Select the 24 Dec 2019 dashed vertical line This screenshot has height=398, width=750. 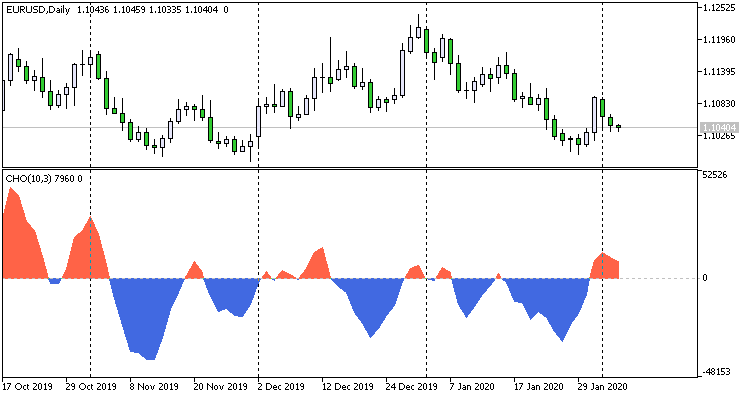[x=427, y=191]
